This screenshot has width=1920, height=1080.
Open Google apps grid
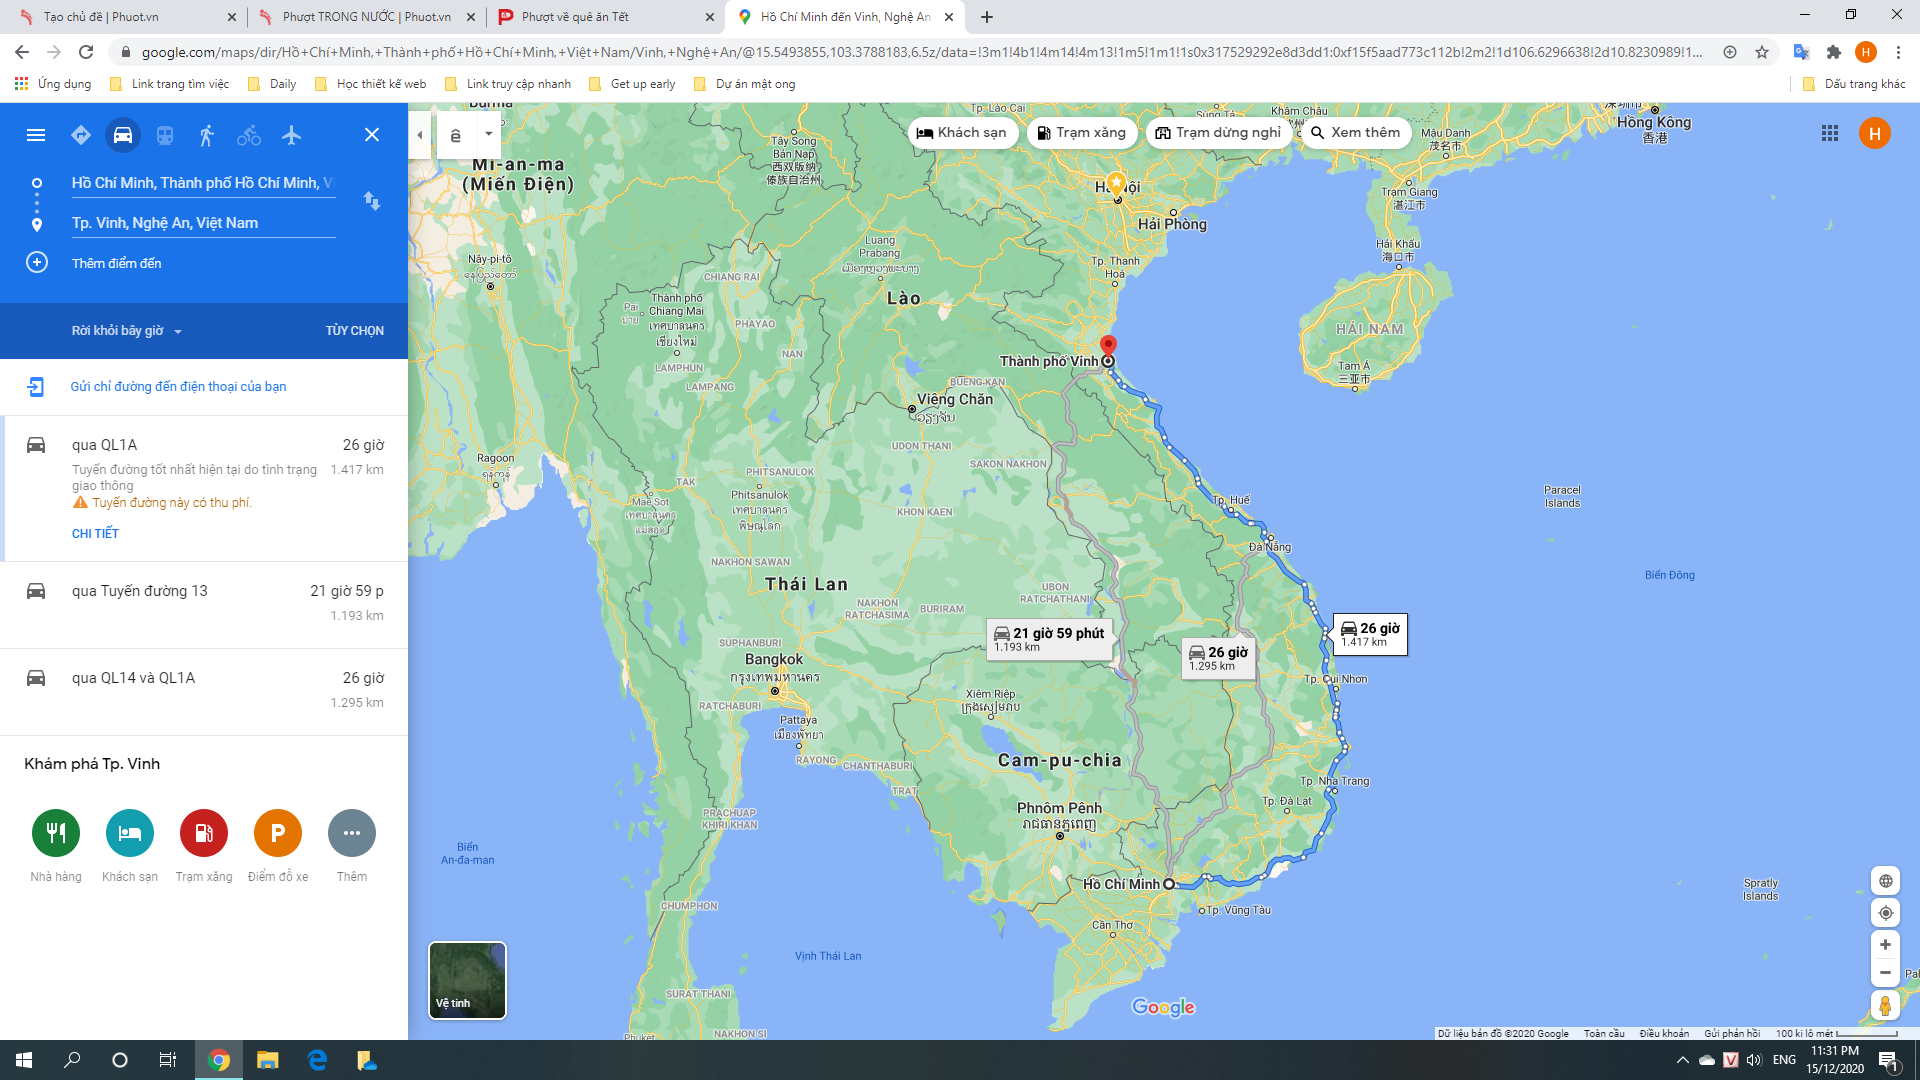pyautogui.click(x=1830, y=133)
